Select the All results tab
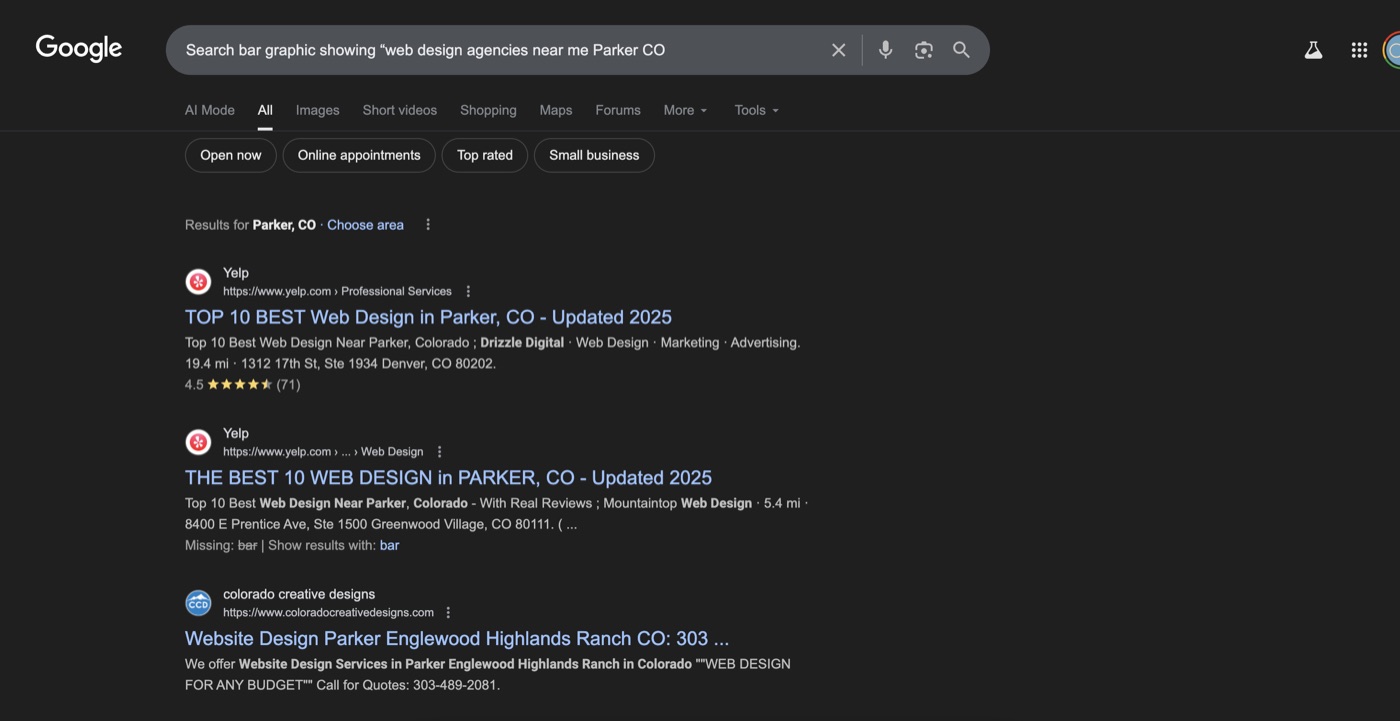The width and height of the screenshot is (1400, 721). point(265,110)
